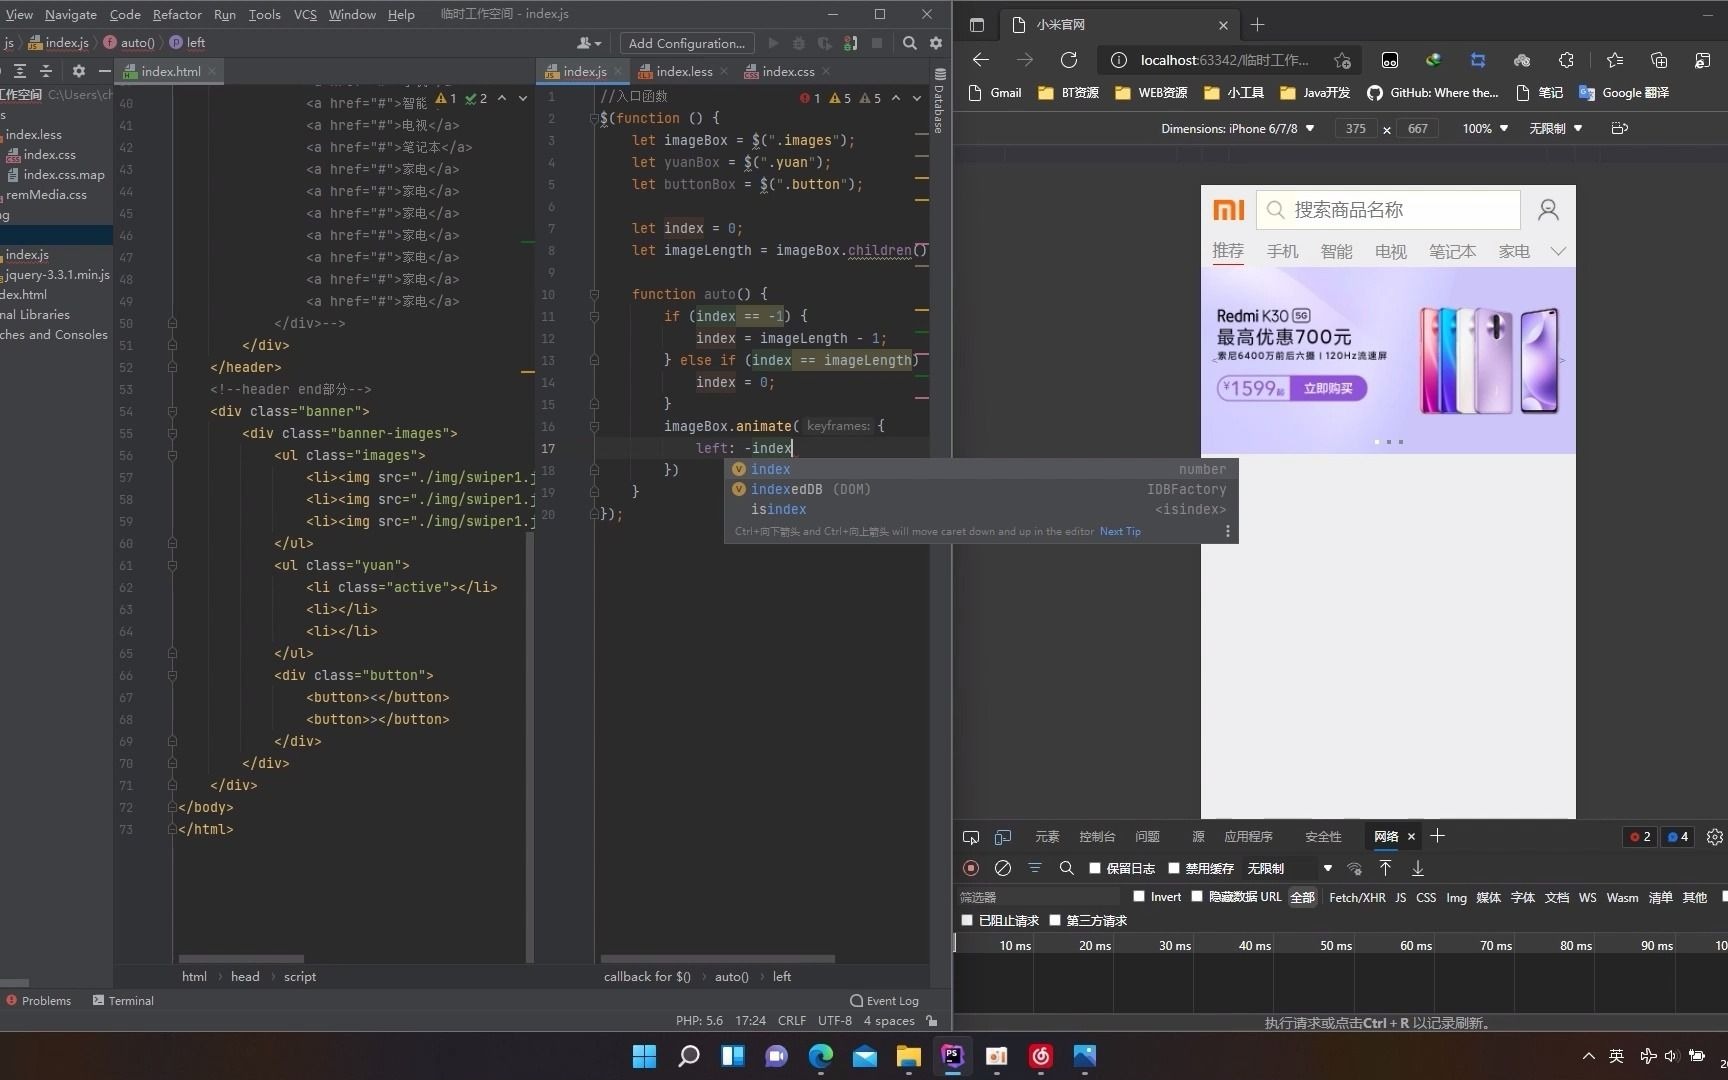Check 第三方请求 checkbox
Screen dimensions: 1728x1080
pos(1055,920)
